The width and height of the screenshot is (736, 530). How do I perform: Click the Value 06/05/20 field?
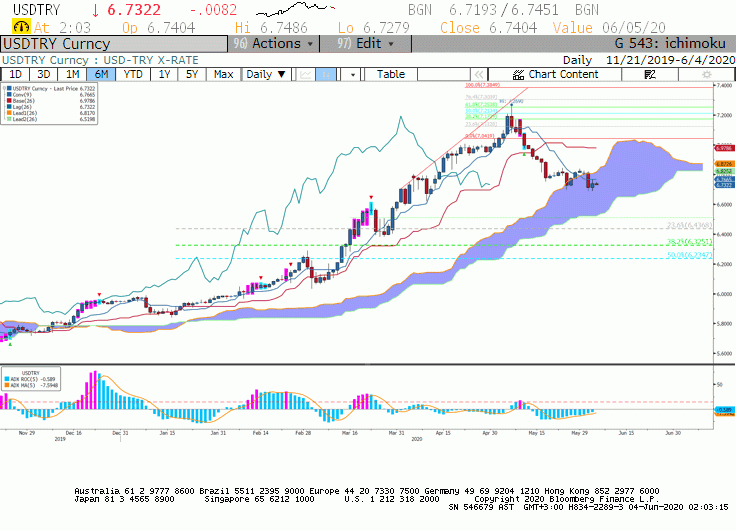click(x=609, y=28)
